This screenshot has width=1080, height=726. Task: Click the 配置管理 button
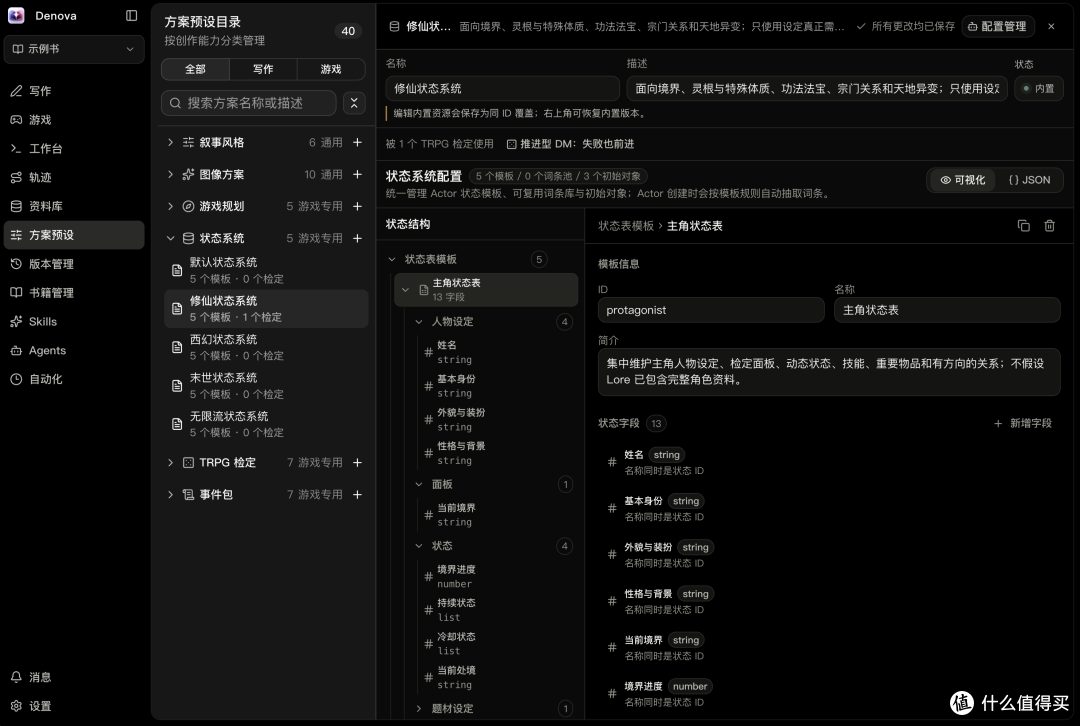pyautogui.click(x=997, y=26)
